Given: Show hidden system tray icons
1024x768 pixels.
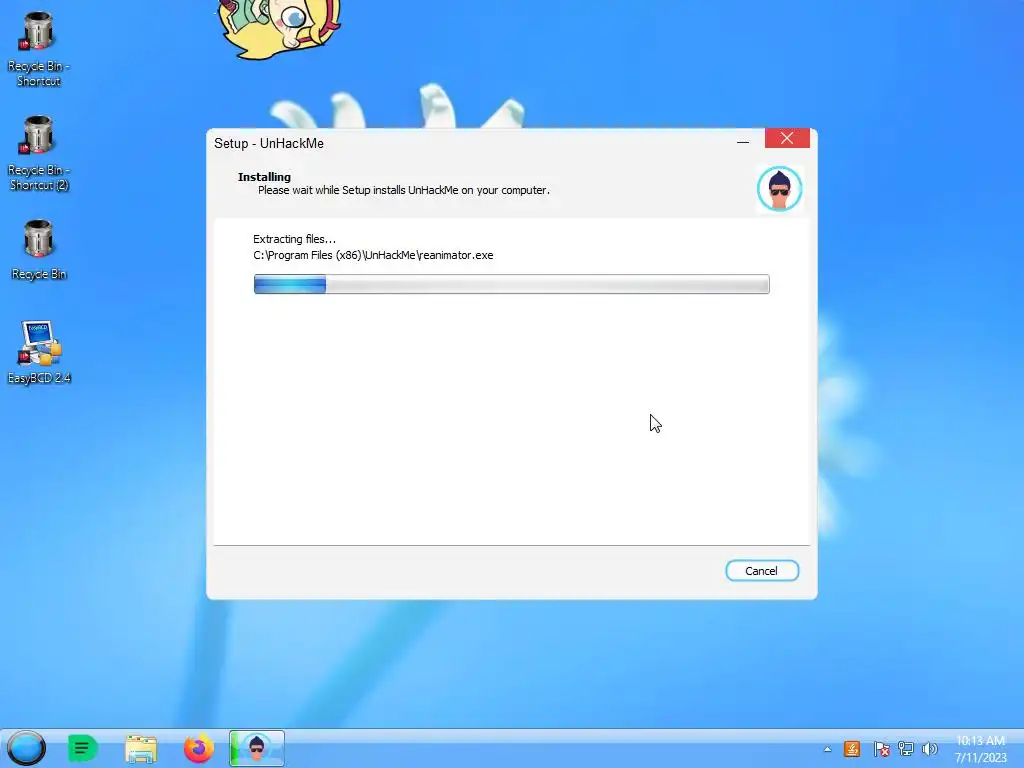Looking at the screenshot, I should [827, 749].
